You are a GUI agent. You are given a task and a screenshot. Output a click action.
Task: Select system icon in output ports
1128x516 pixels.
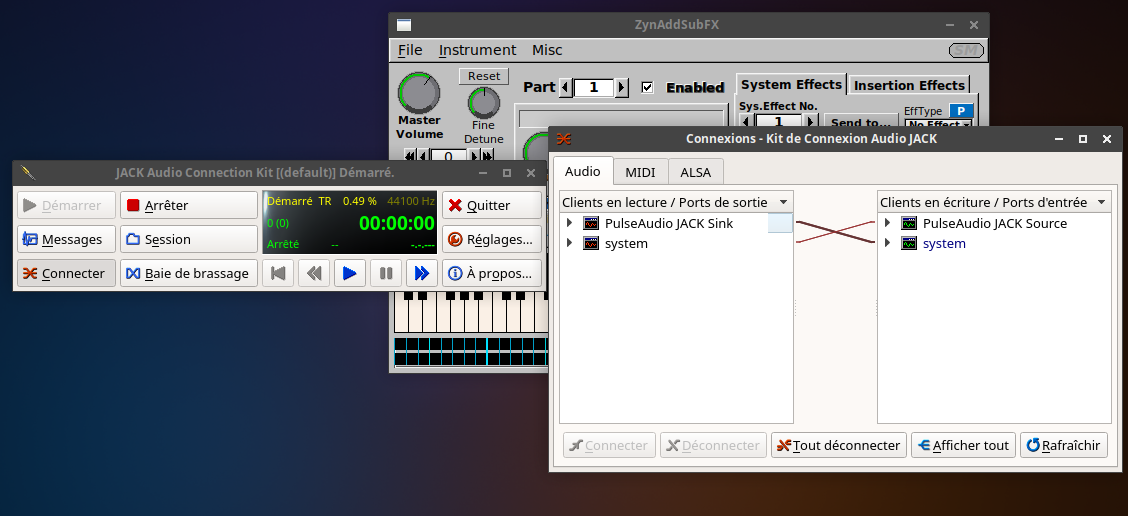tap(591, 243)
